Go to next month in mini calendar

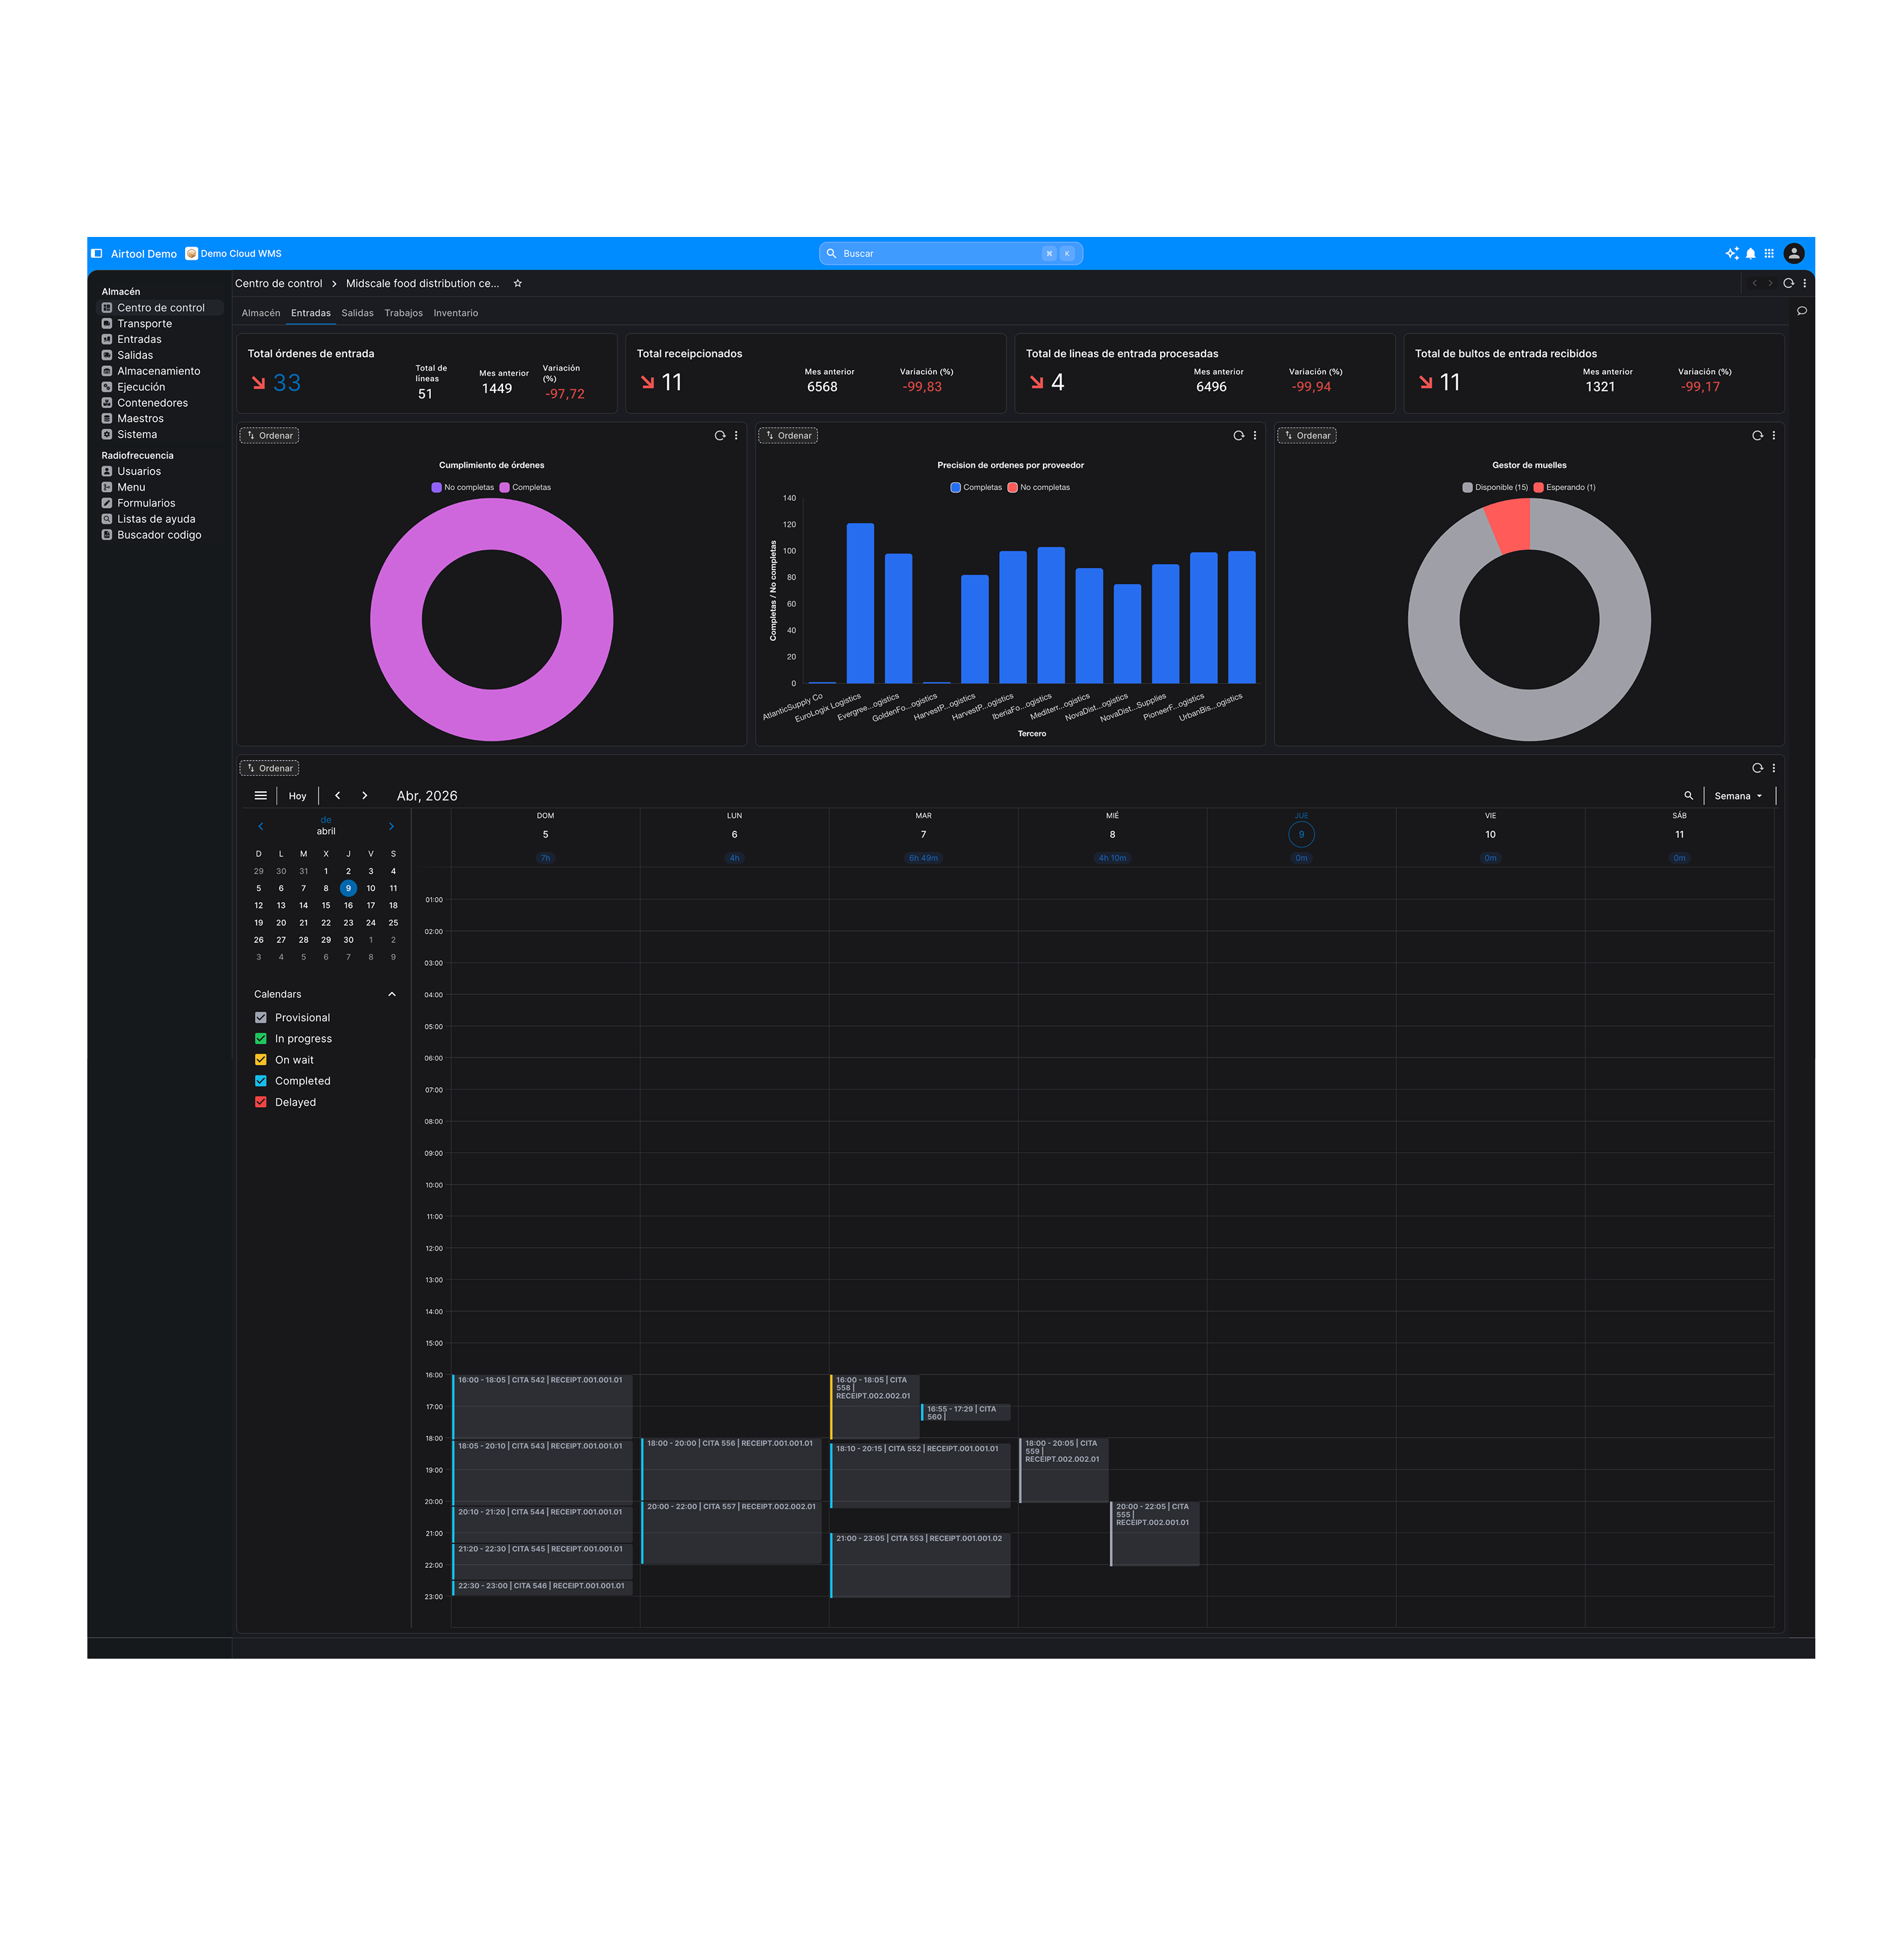391,826
